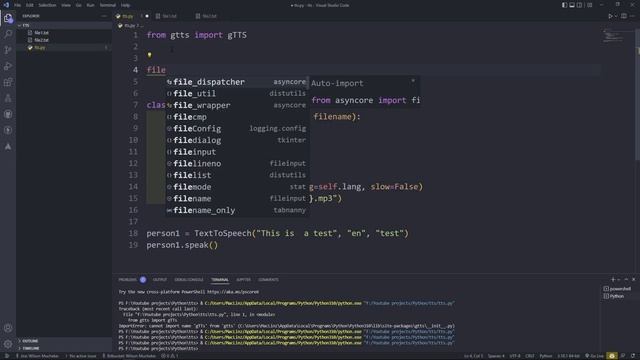Click the lightbulb quick-fix icon
Image resolution: width=640 pixels, height=360 pixels.
click(x=149, y=55)
